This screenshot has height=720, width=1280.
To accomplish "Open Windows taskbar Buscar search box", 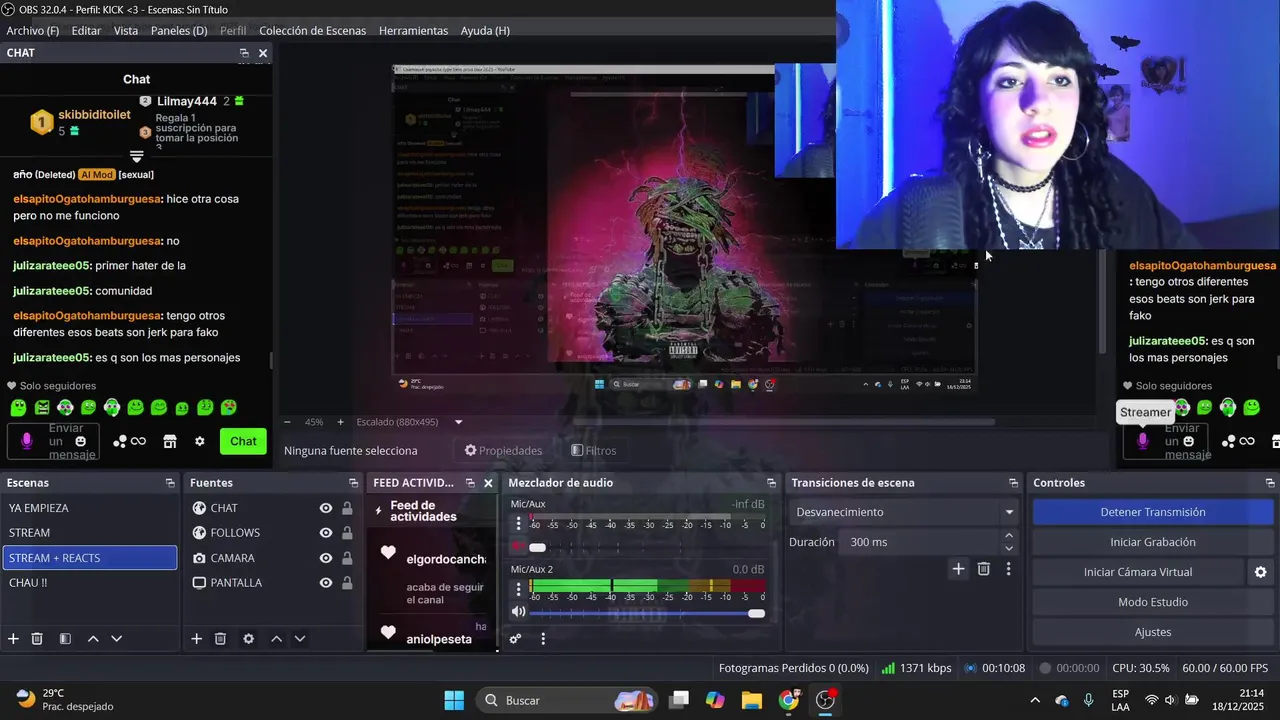I will click(x=566, y=700).
